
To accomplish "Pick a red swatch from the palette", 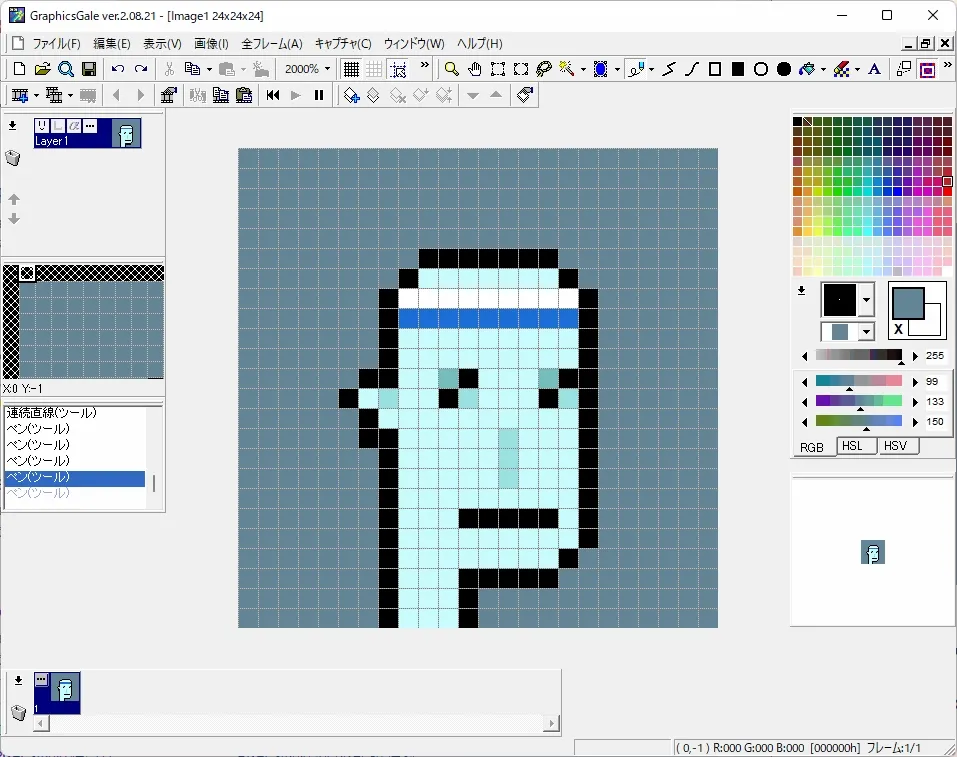I will pyautogui.click(x=947, y=192).
